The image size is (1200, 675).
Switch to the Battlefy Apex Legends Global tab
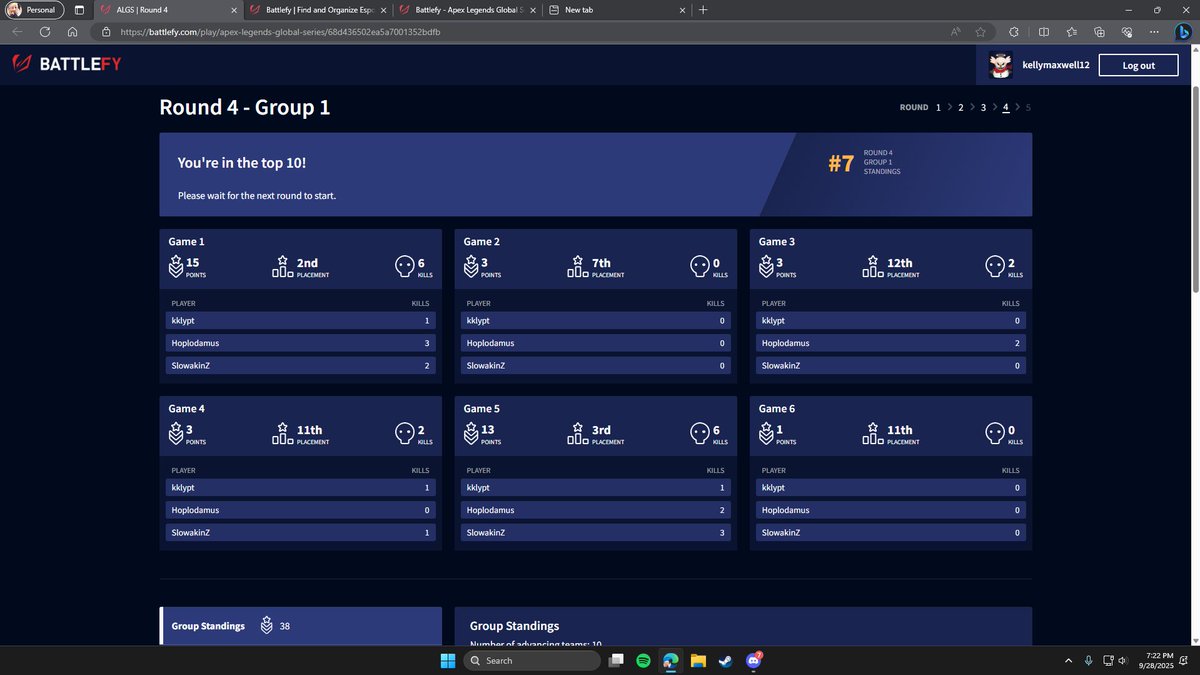pyautogui.click(x=468, y=10)
